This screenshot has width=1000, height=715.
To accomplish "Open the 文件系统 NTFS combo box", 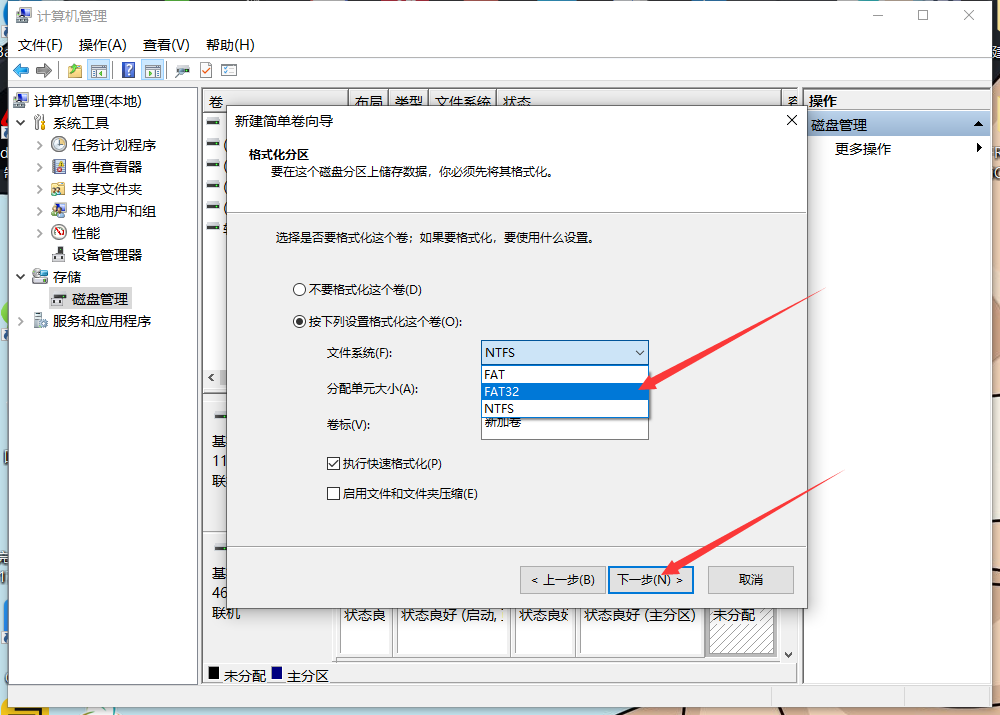I will [564, 353].
